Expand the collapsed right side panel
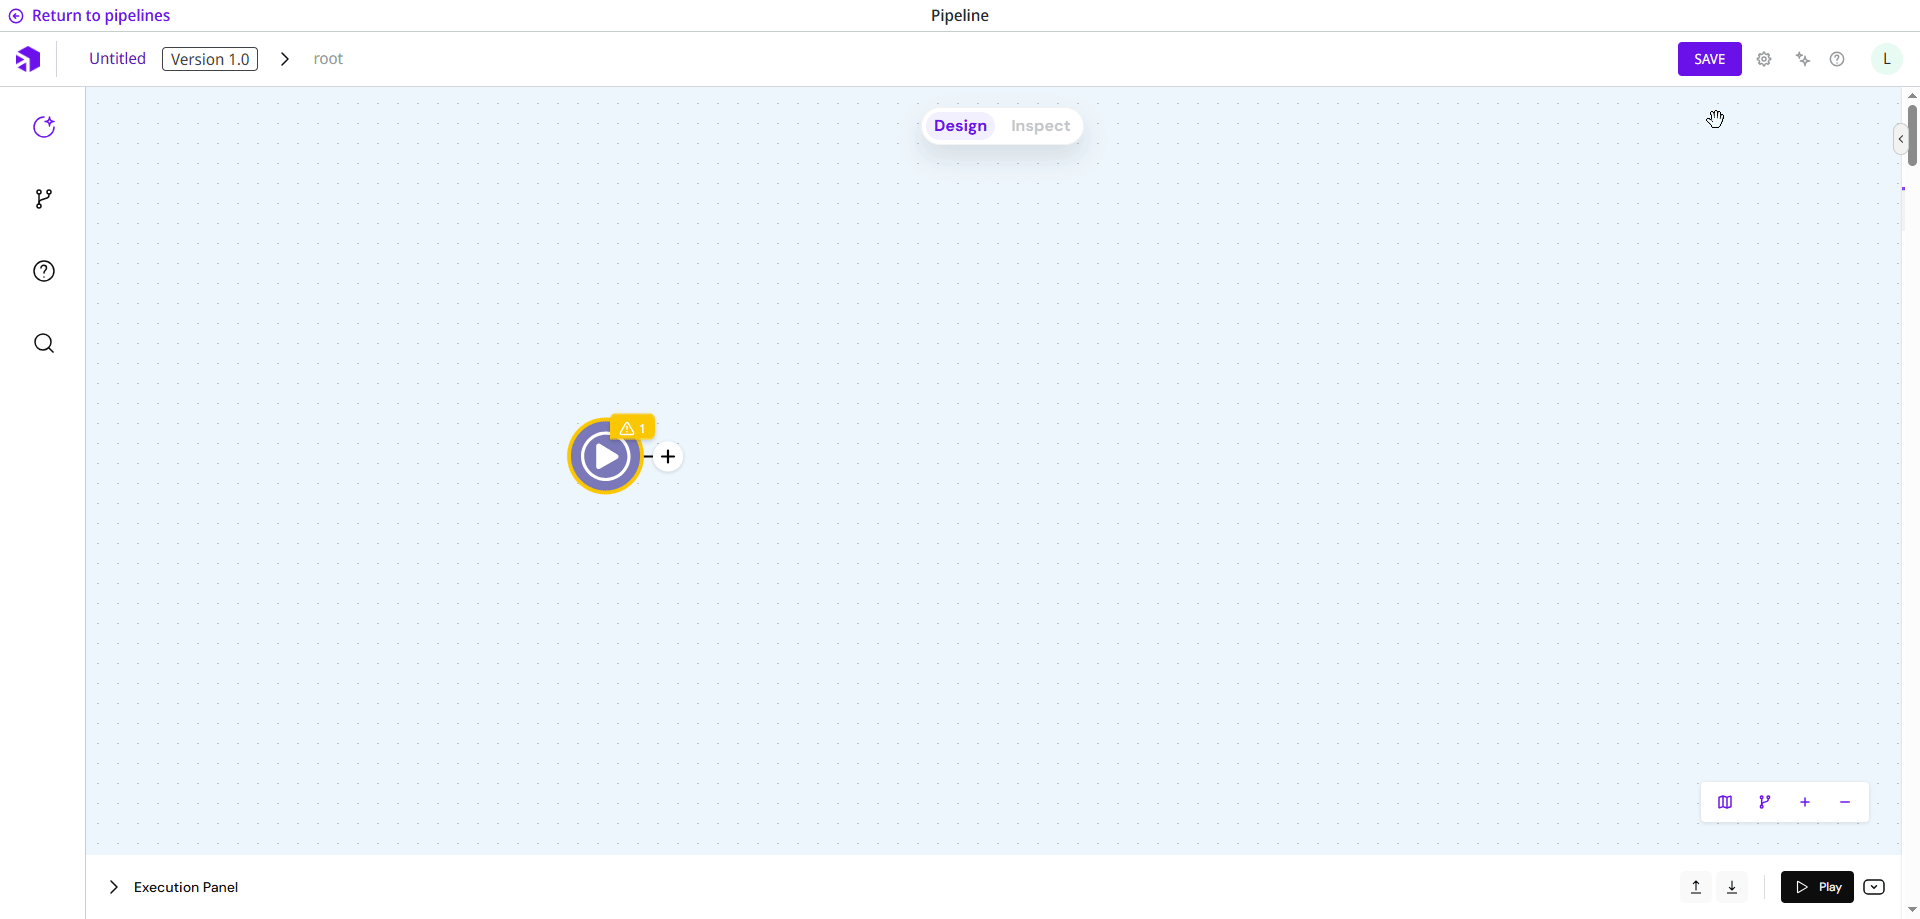The height and width of the screenshot is (919, 1920). point(1900,139)
